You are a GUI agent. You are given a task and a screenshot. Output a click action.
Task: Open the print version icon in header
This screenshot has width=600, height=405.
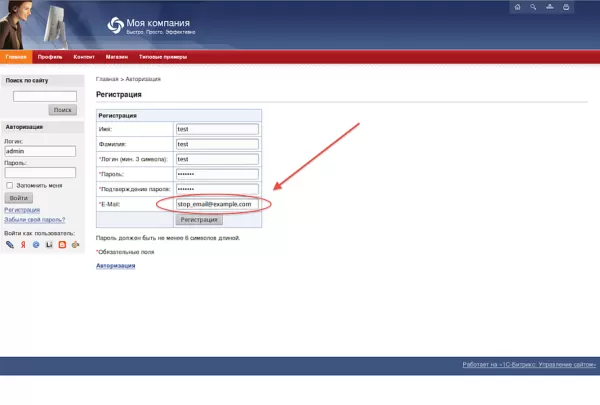pos(566,7)
